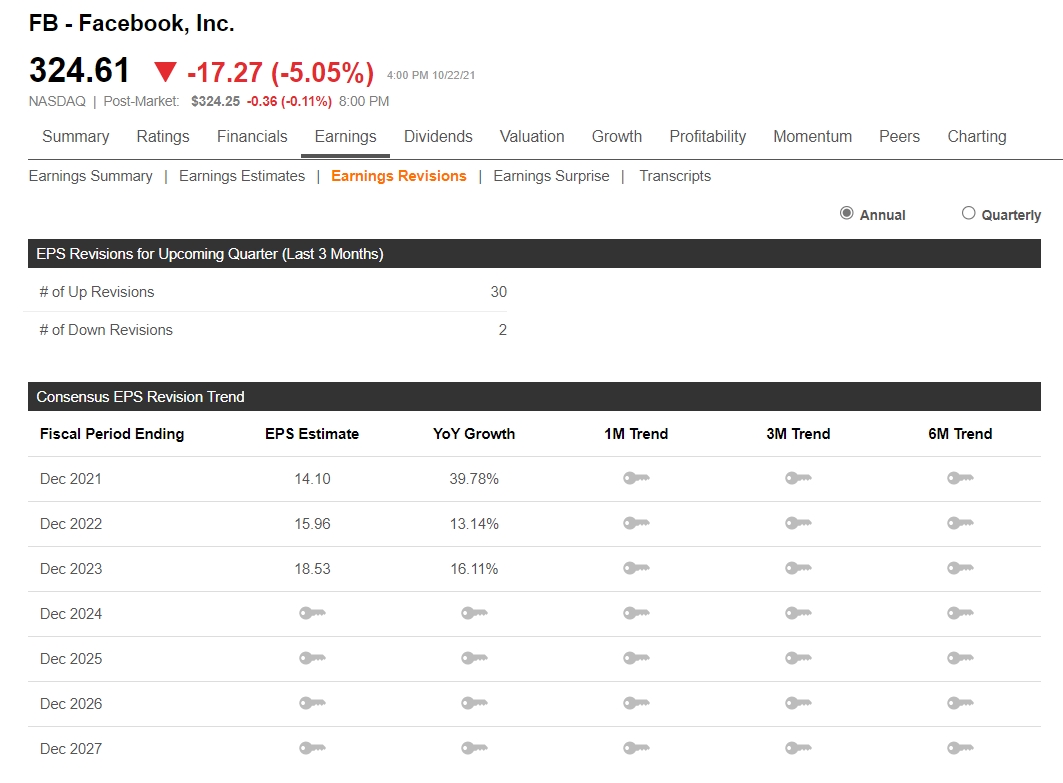Click the locked 6M Trend key in Dec 2022 row
The height and width of the screenshot is (783, 1063).
pyautogui.click(x=960, y=523)
